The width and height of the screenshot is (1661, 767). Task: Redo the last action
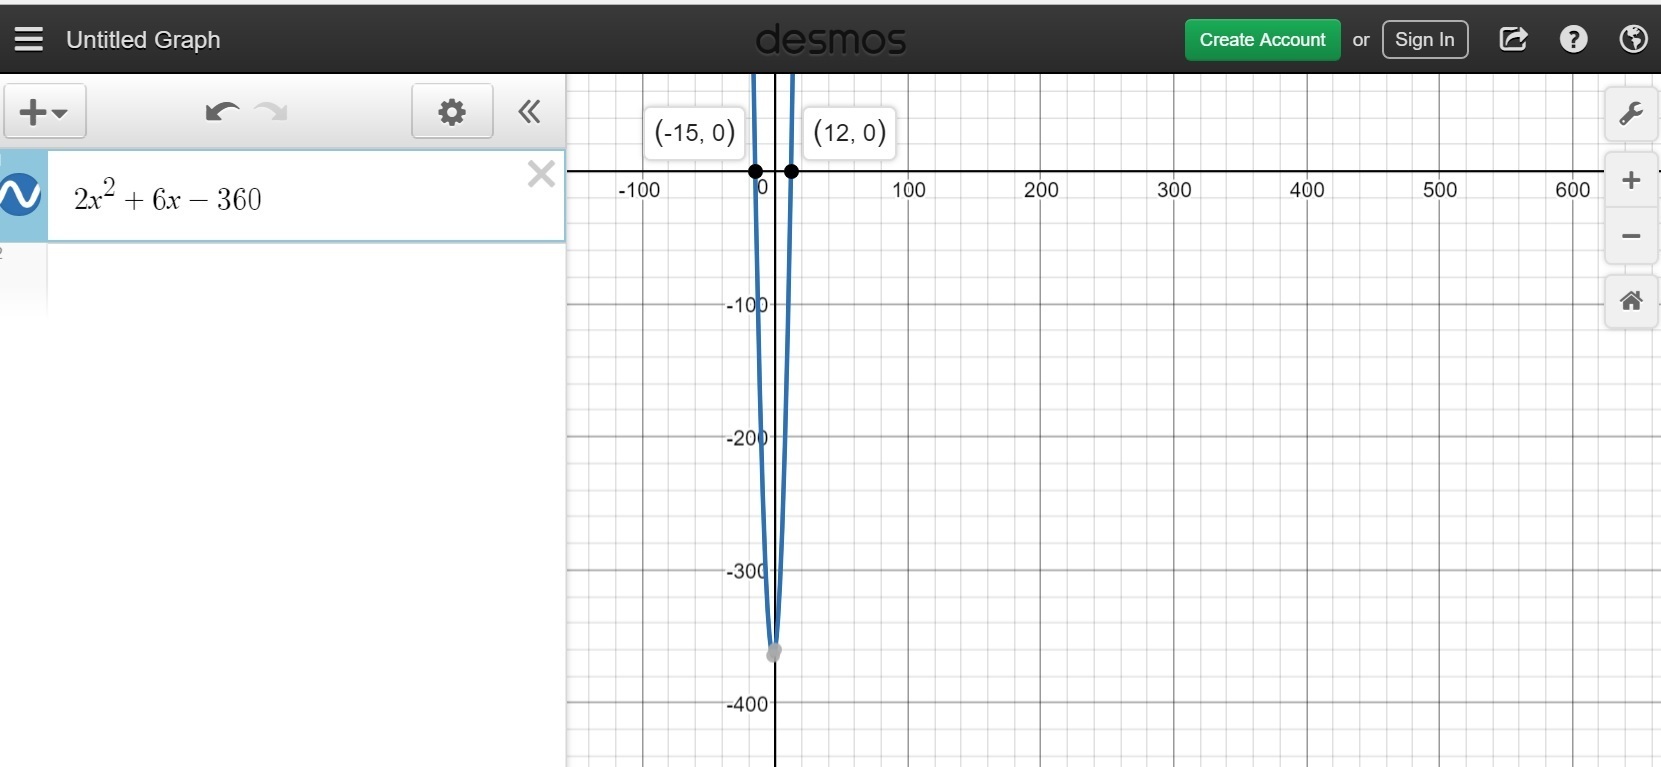pyautogui.click(x=271, y=111)
